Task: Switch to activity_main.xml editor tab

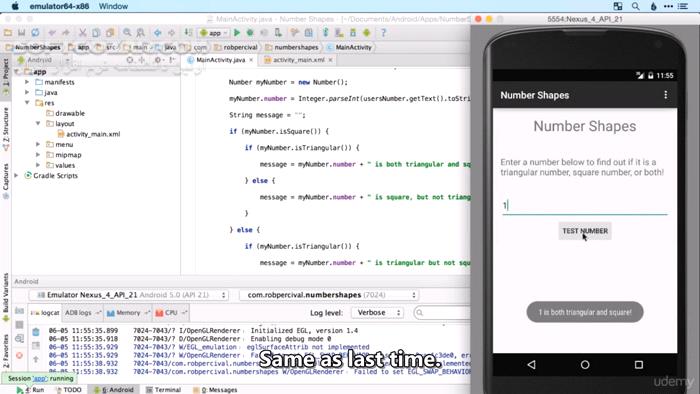Action: [298, 60]
